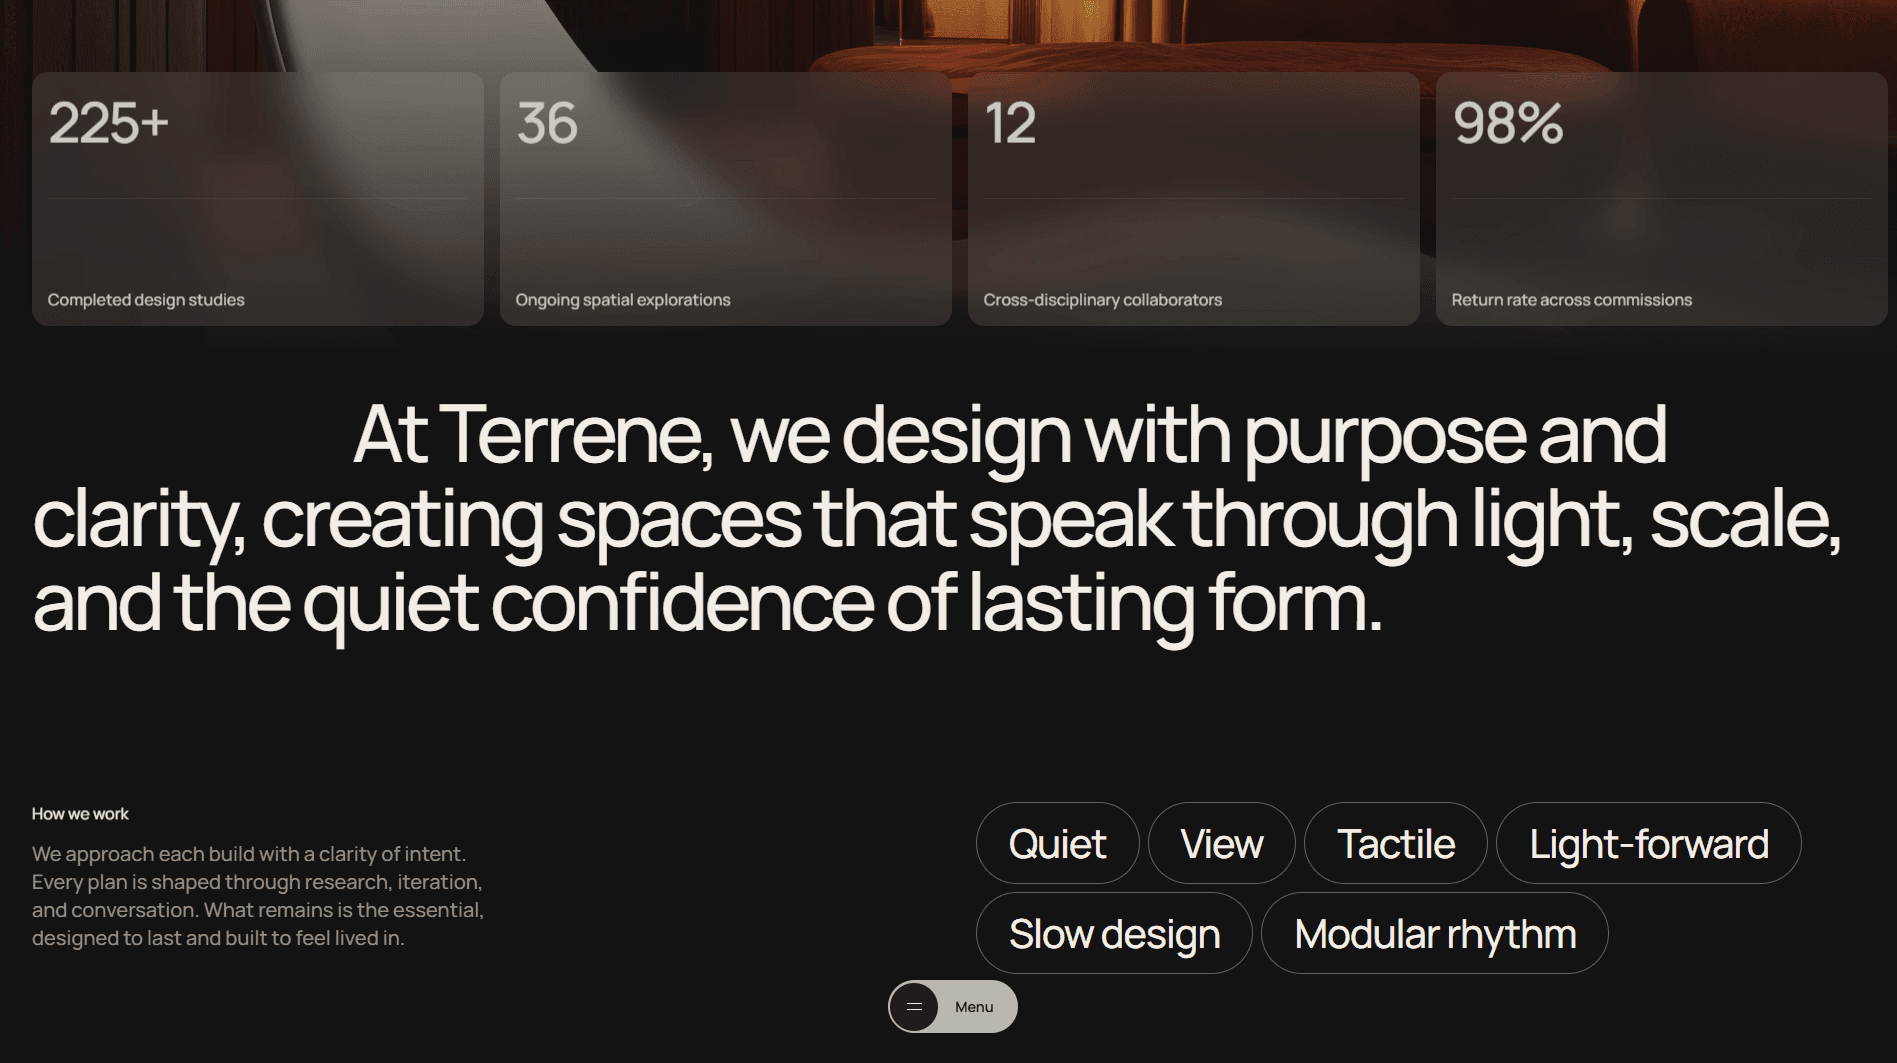Toggle the Slow design filter tag
The image size is (1897, 1063).
coord(1113,933)
